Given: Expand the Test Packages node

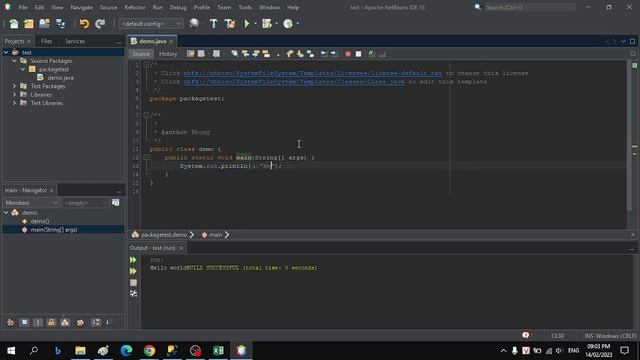Looking at the screenshot, I should (x=14, y=86).
